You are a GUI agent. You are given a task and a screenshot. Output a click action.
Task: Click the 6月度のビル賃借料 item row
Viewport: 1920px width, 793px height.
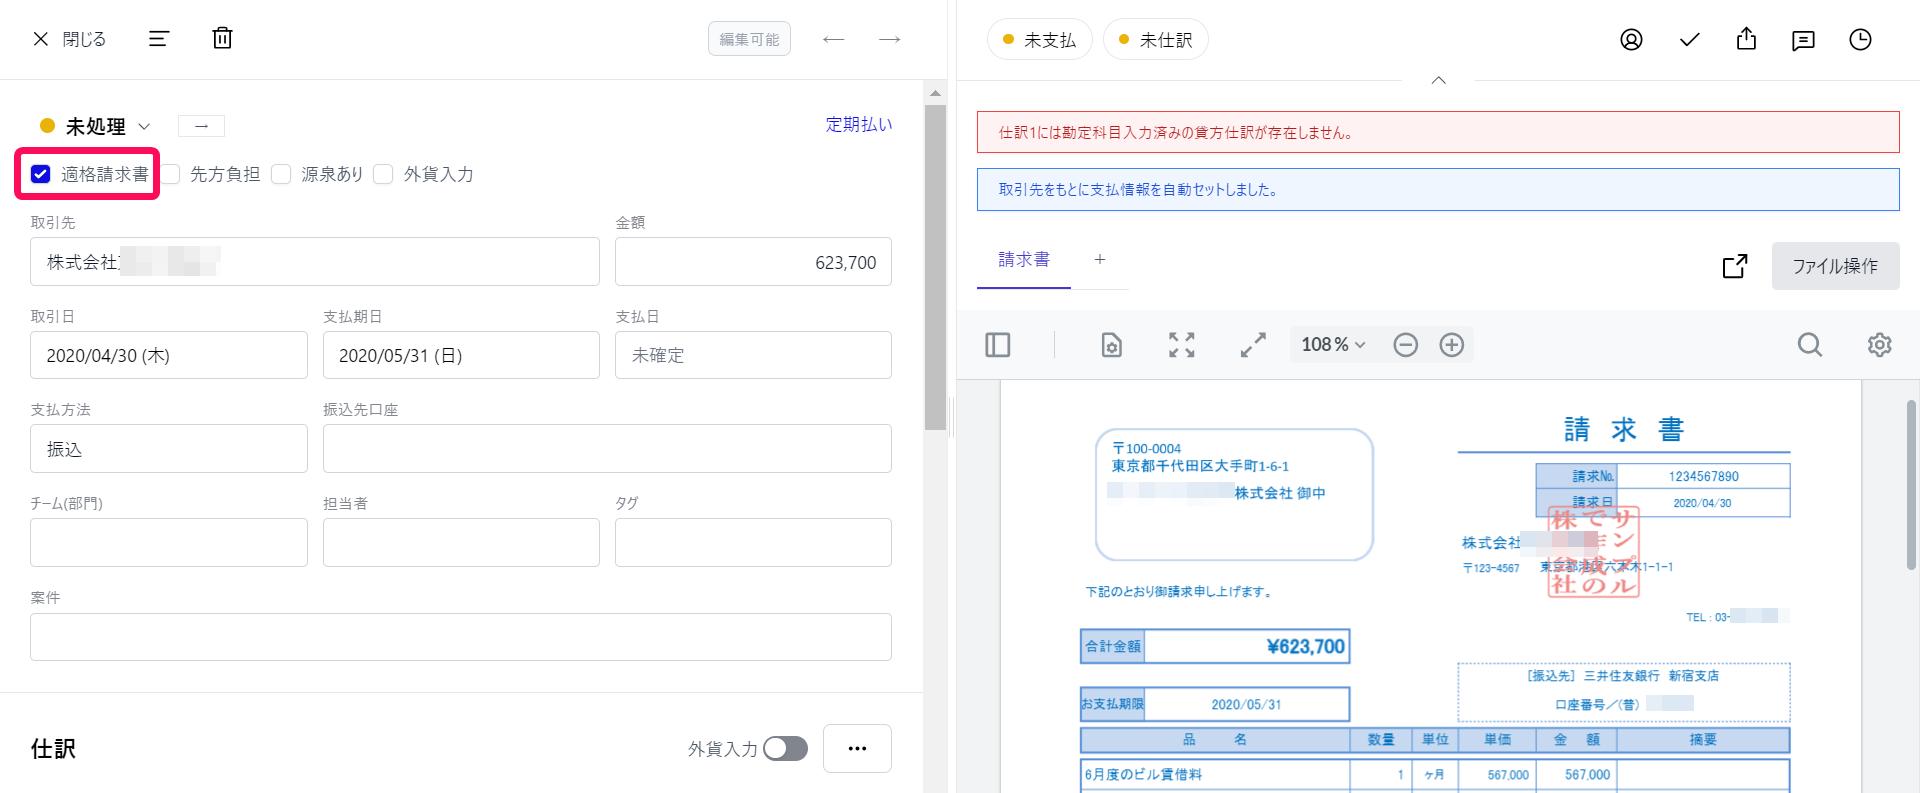[x=1434, y=774]
